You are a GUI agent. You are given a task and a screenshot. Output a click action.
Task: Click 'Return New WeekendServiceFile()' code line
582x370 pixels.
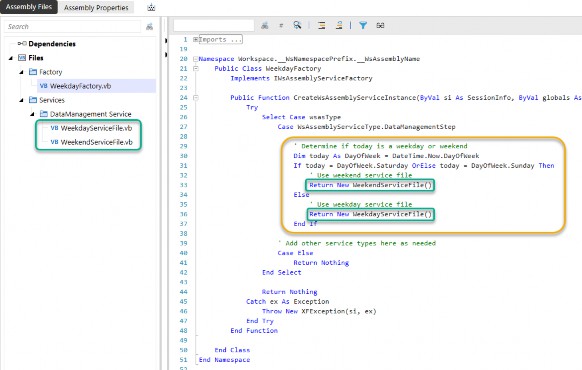click(370, 185)
